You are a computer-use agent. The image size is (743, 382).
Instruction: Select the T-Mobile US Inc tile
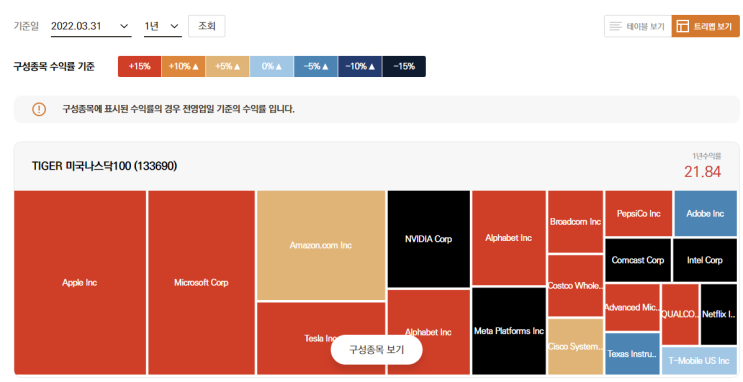click(x=699, y=361)
